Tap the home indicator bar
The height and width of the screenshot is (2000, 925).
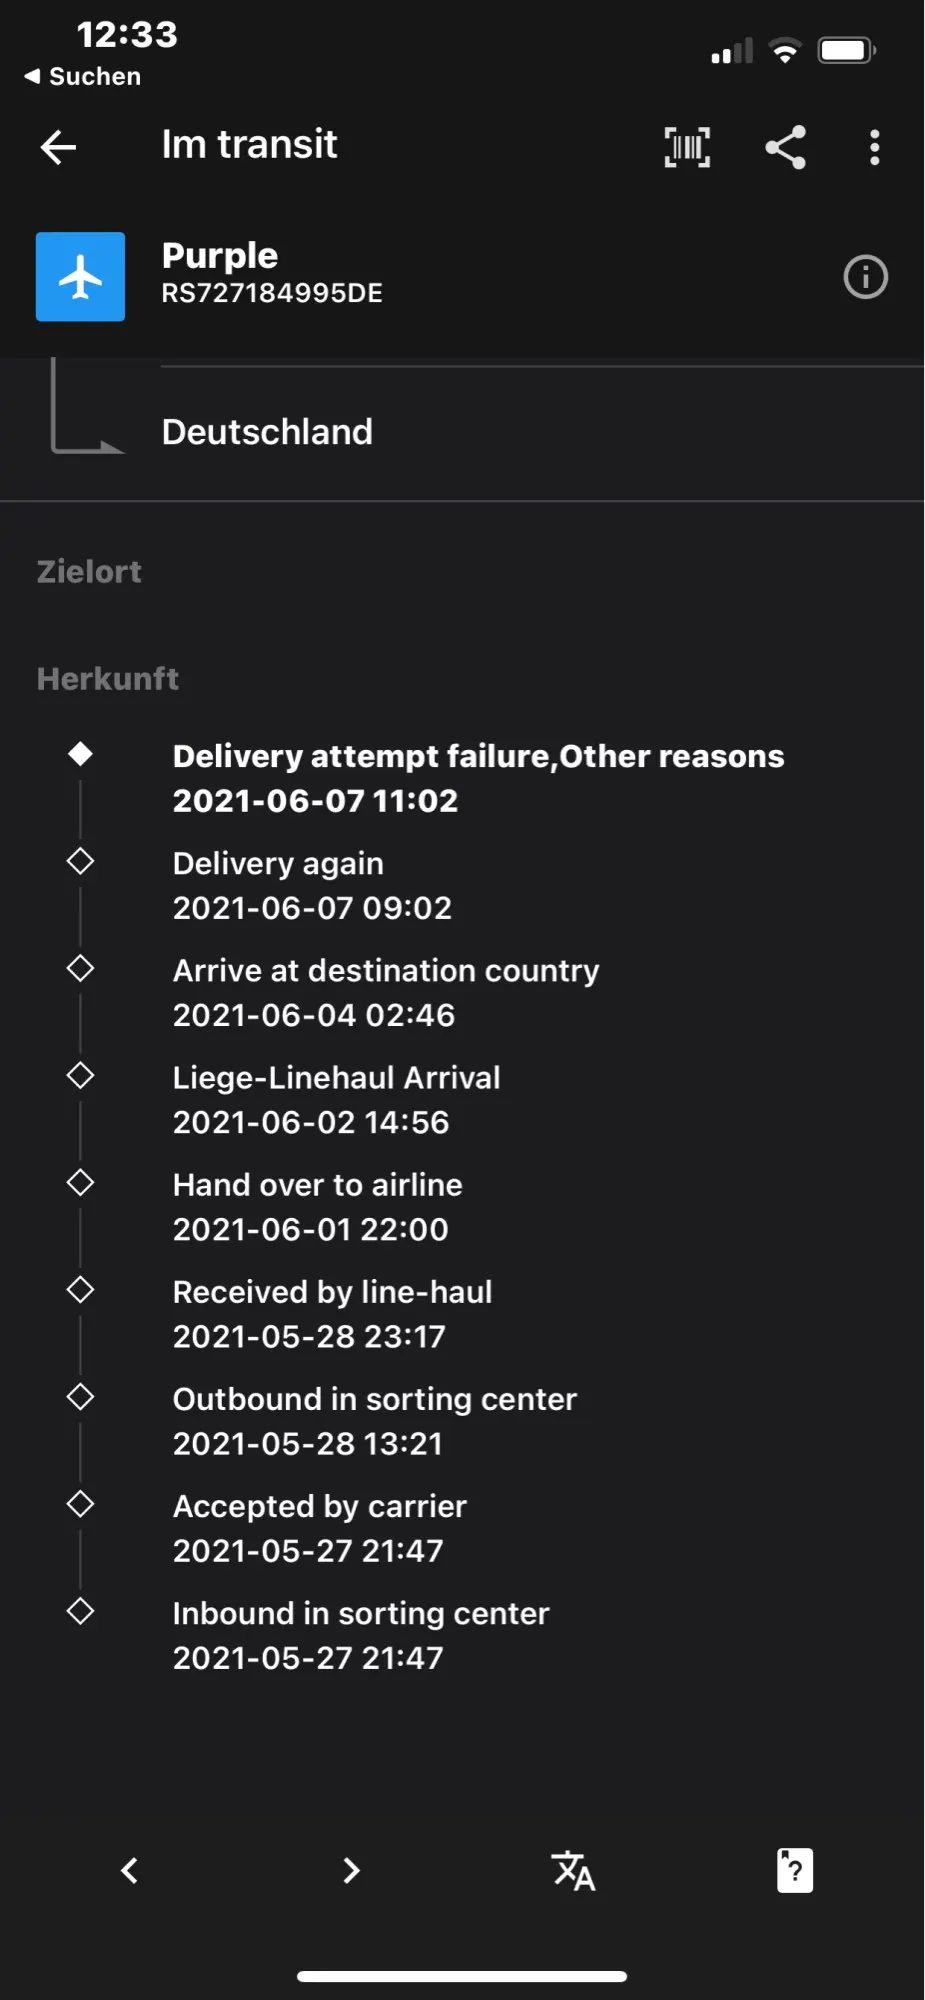462,1976
